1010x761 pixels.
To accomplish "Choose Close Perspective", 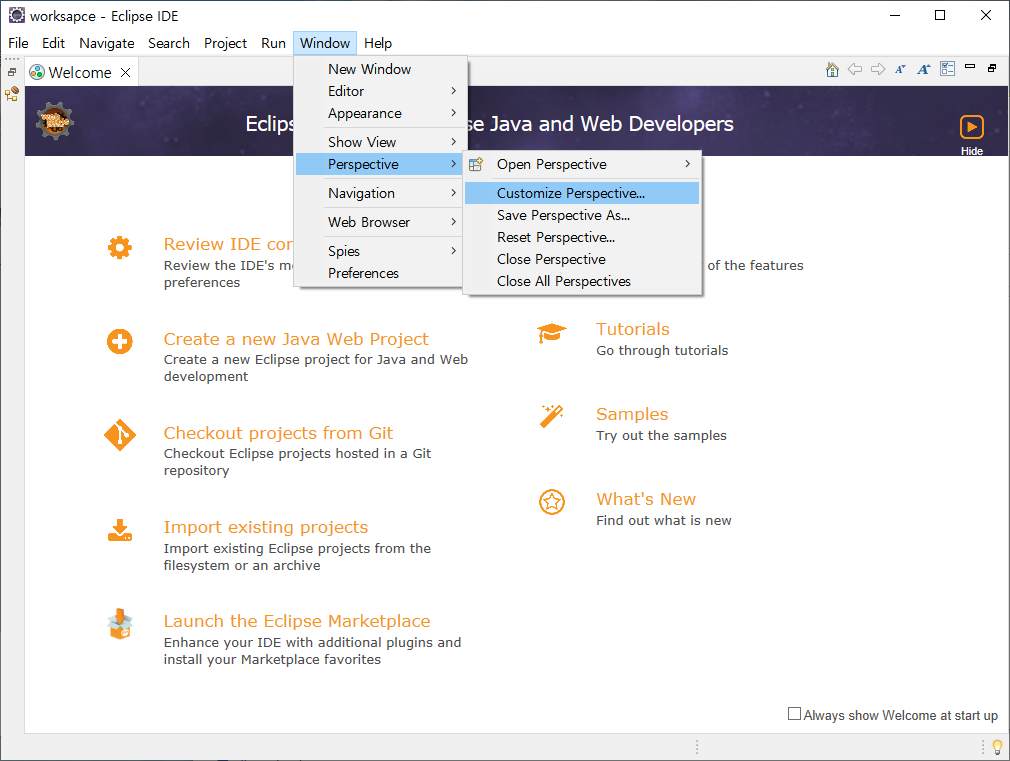I will pos(582,259).
